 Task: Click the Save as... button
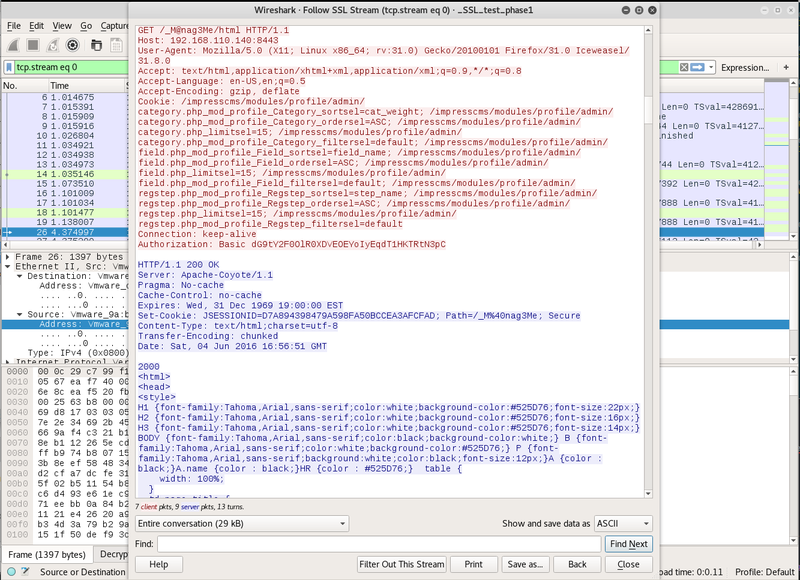pos(524,564)
